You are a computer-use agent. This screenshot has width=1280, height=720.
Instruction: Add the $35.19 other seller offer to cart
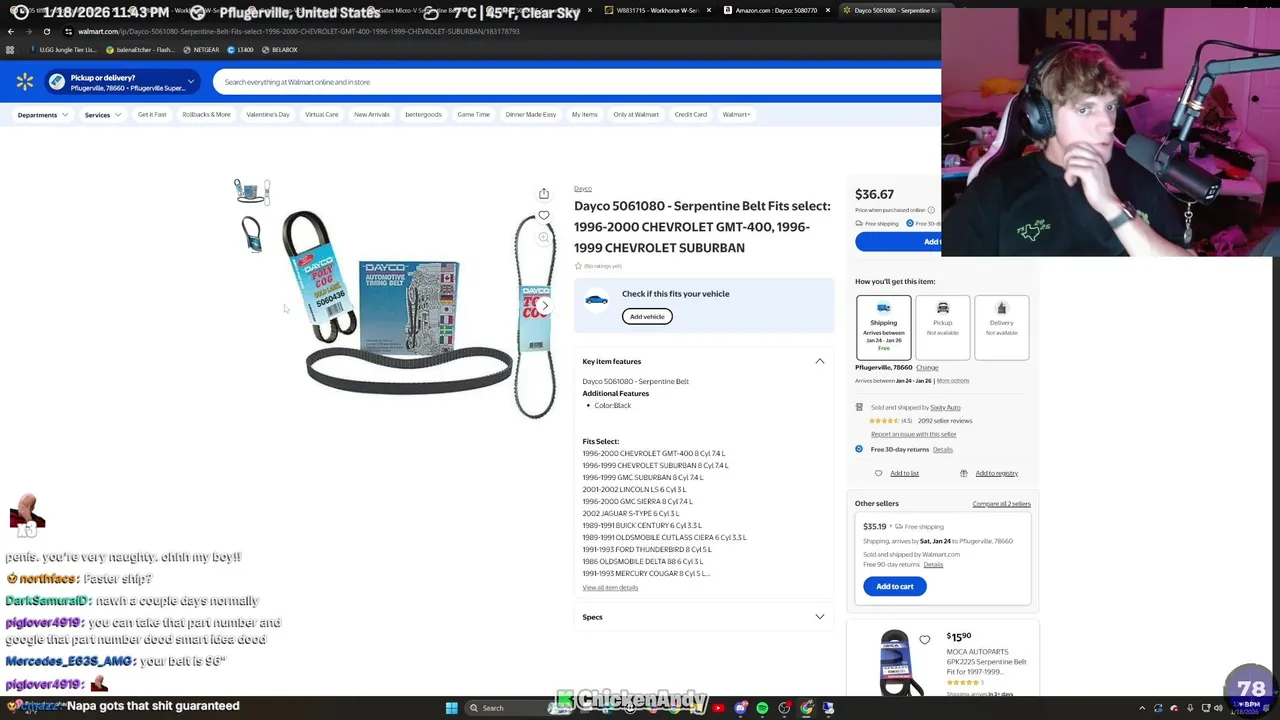click(895, 586)
